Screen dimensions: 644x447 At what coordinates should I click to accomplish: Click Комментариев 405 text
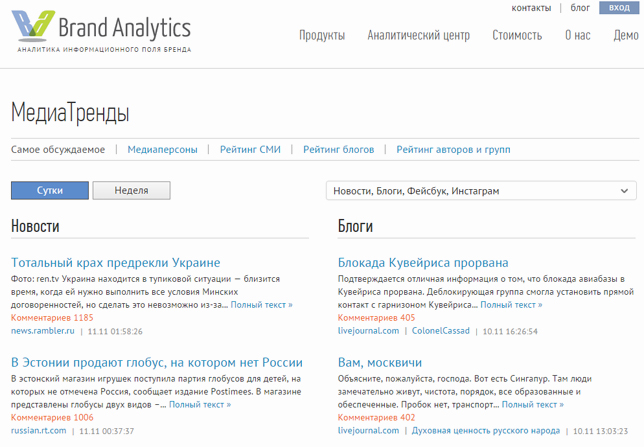coord(376,318)
